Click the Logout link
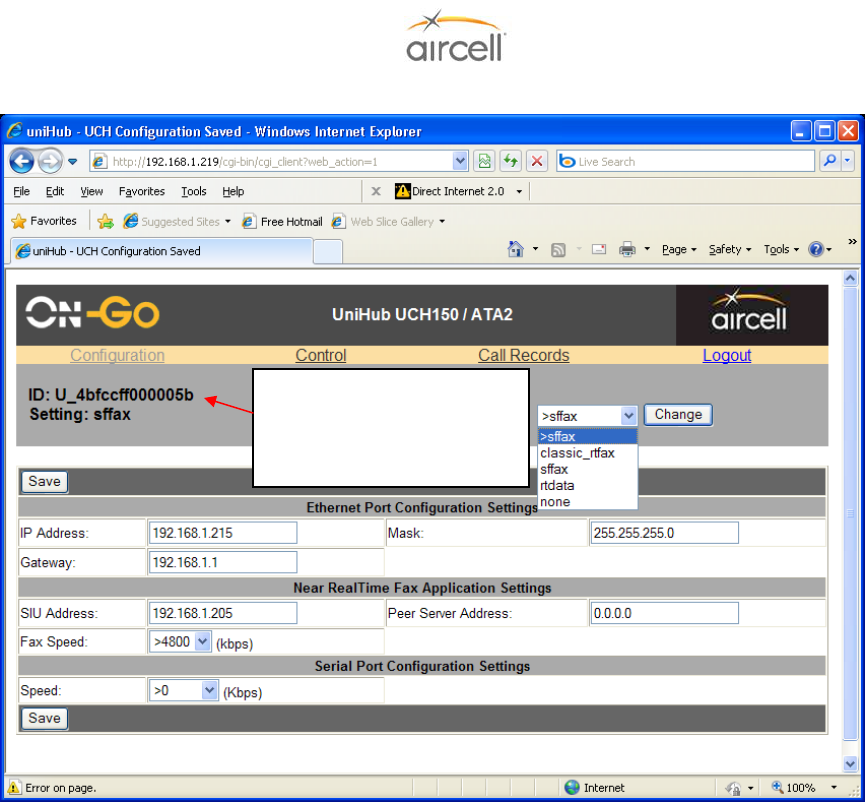This screenshot has height=802, width=865. coord(727,355)
